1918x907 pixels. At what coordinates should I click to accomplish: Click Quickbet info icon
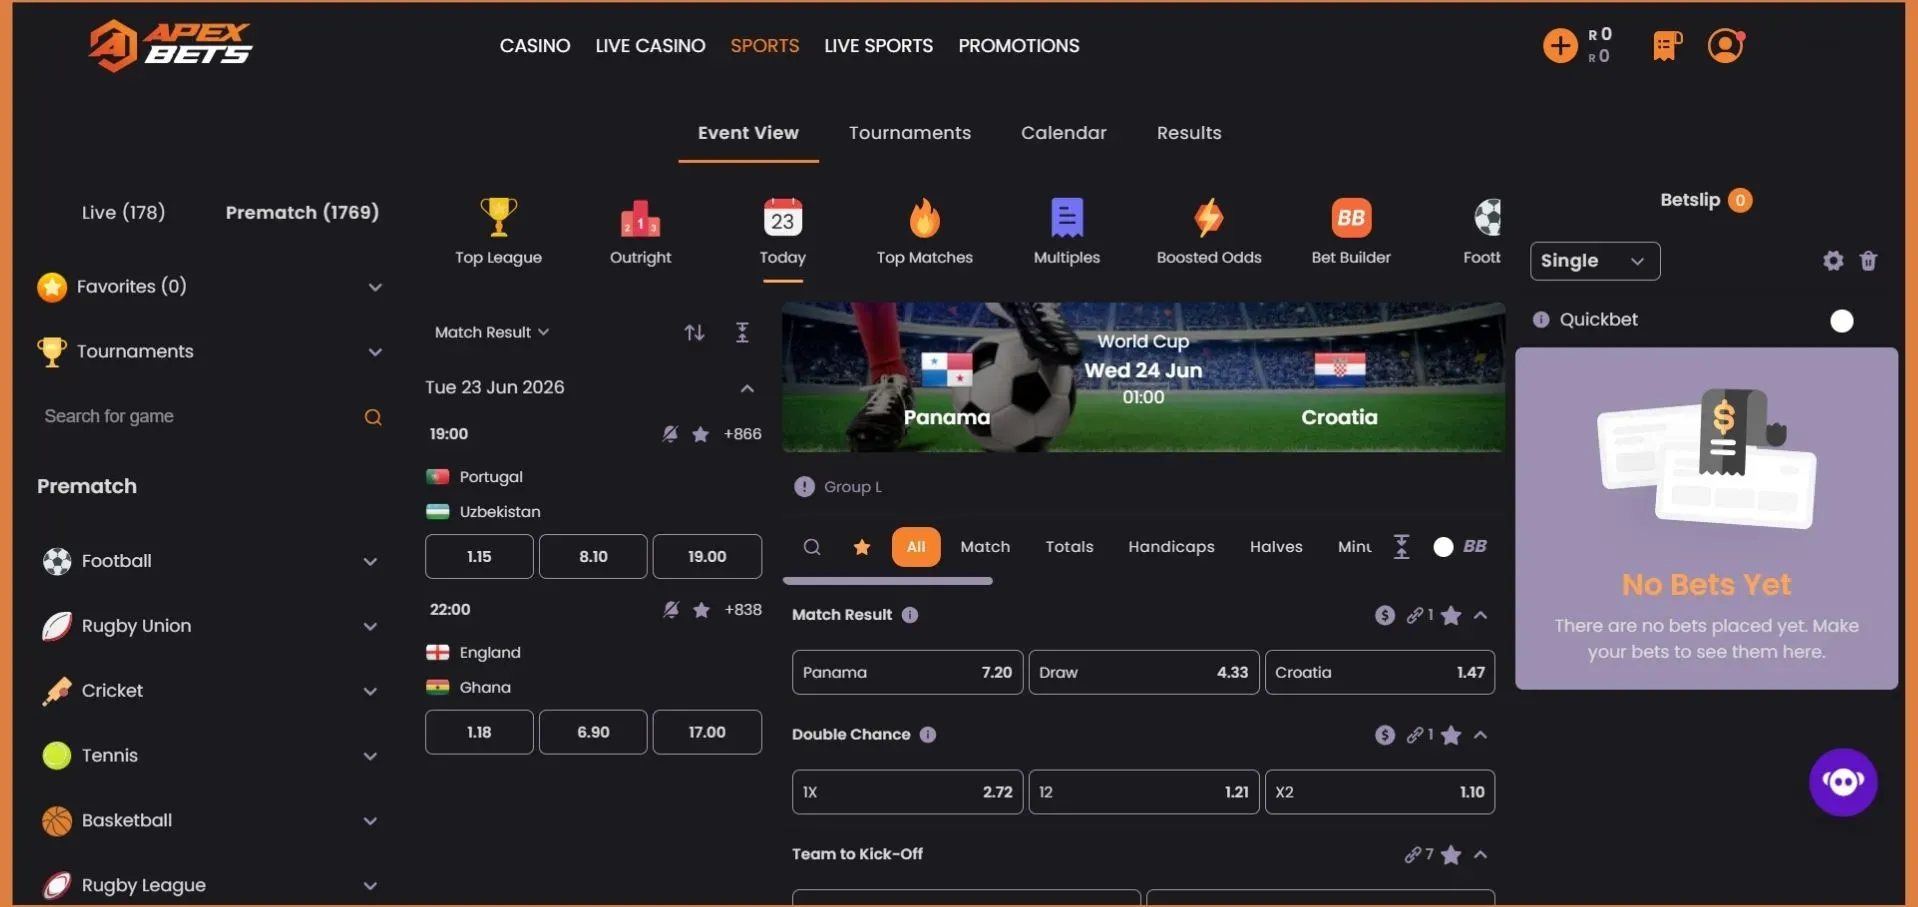[x=1541, y=320]
